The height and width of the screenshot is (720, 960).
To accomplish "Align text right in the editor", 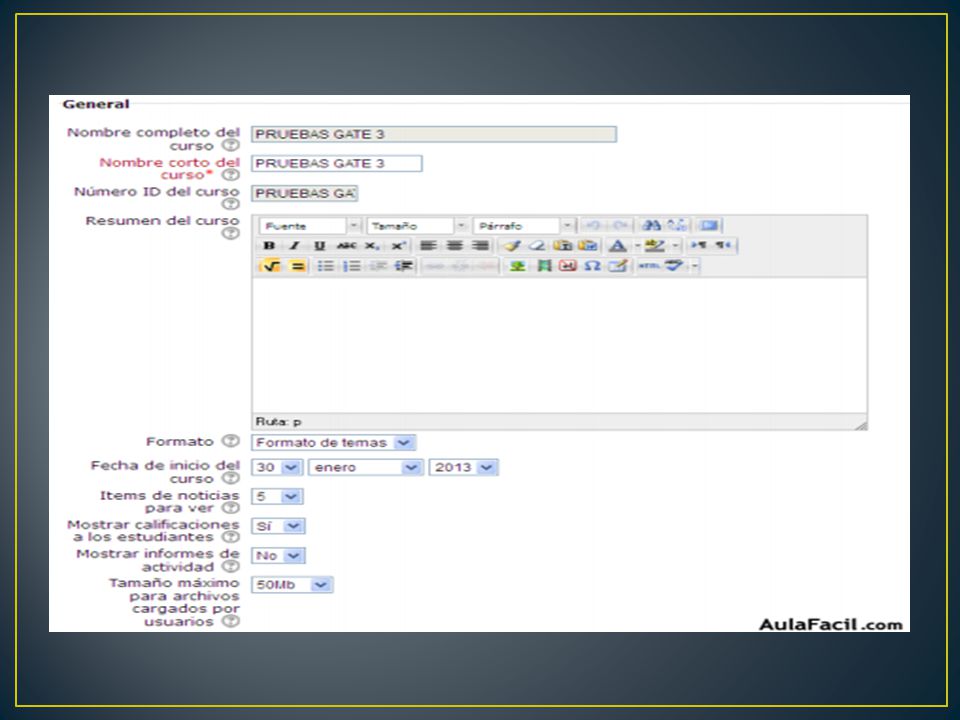I will 480,246.
